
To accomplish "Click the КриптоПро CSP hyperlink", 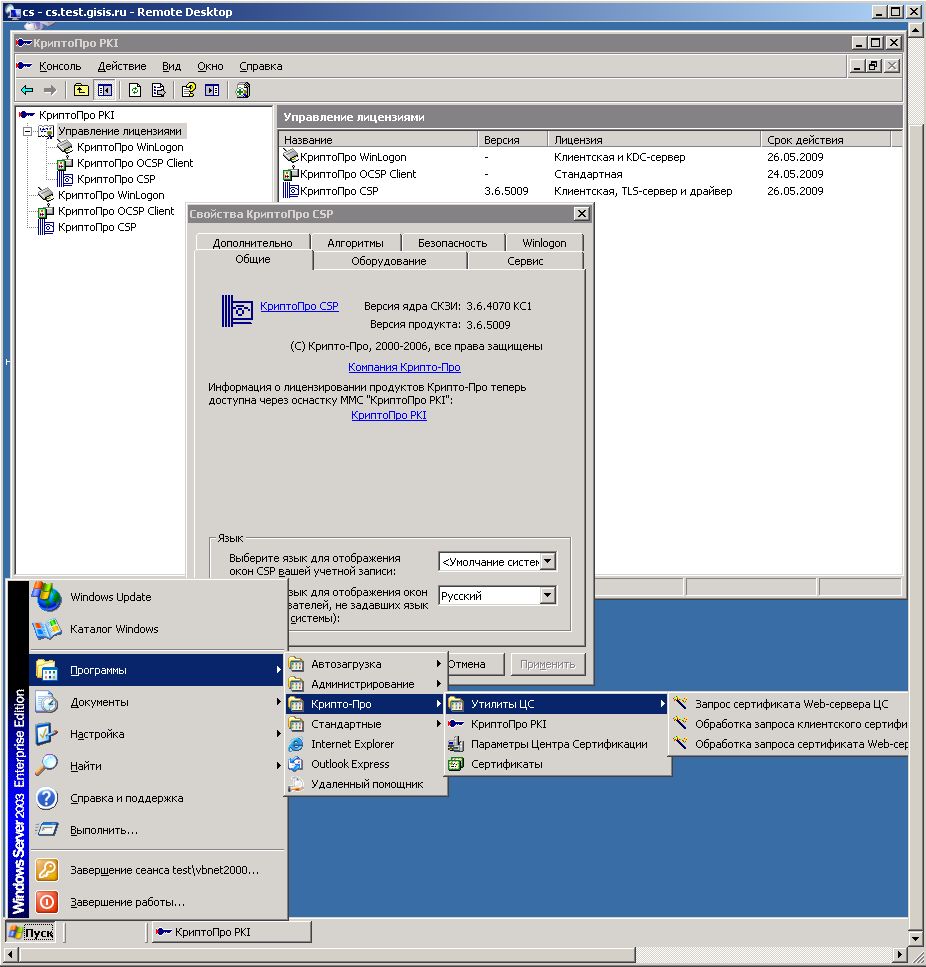I will click(x=299, y=306).
